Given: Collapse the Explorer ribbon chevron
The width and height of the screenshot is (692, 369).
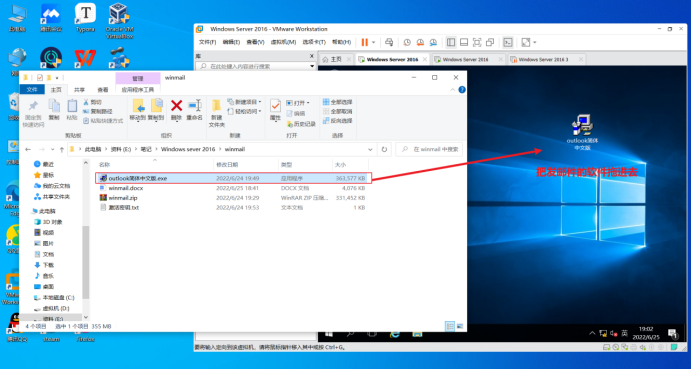Looking at the screenshot, I should (452, 90).
